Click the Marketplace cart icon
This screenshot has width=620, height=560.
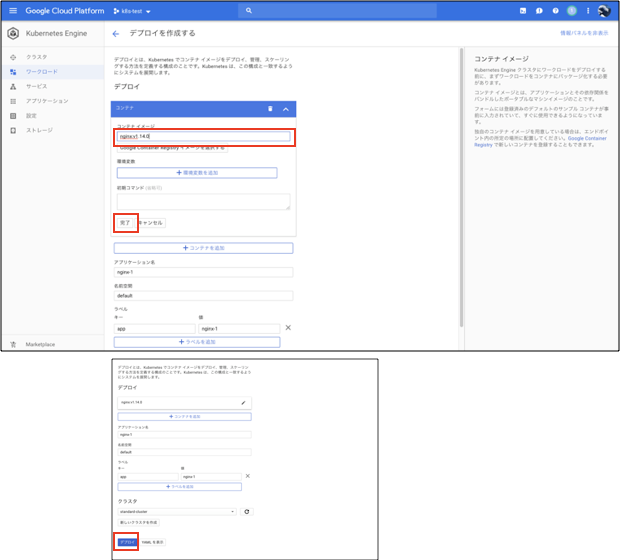pyautogui.click(x=13, y=344)
